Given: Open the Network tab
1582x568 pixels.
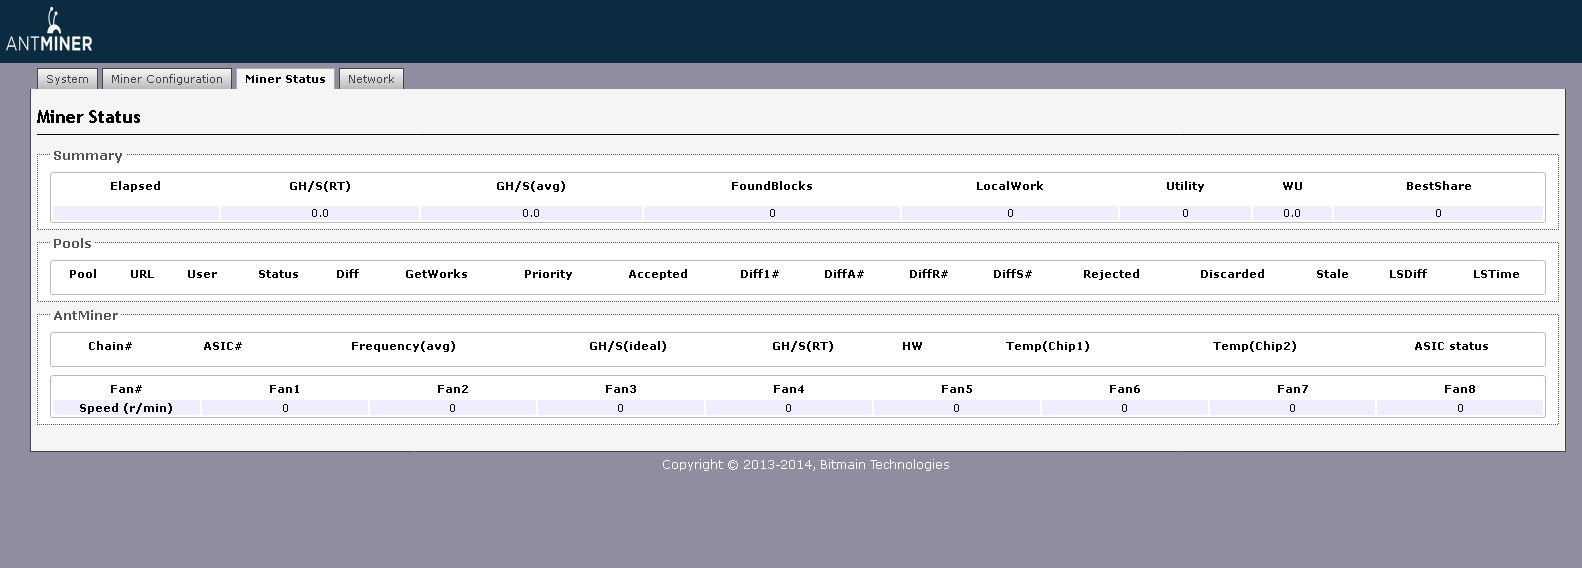Looking at the screenshot, I should click(x=371, y=79).
